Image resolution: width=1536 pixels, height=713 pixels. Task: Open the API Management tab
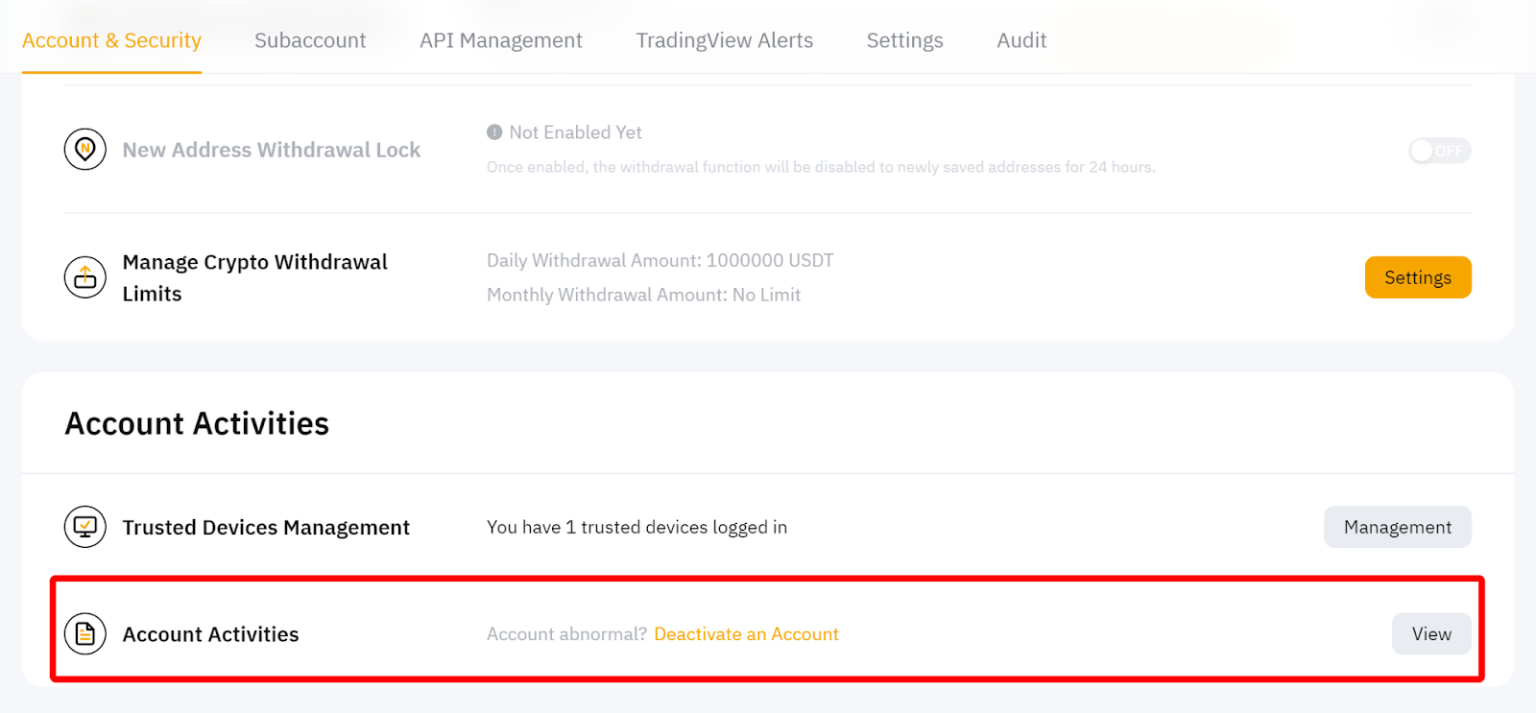coord(501,40)
